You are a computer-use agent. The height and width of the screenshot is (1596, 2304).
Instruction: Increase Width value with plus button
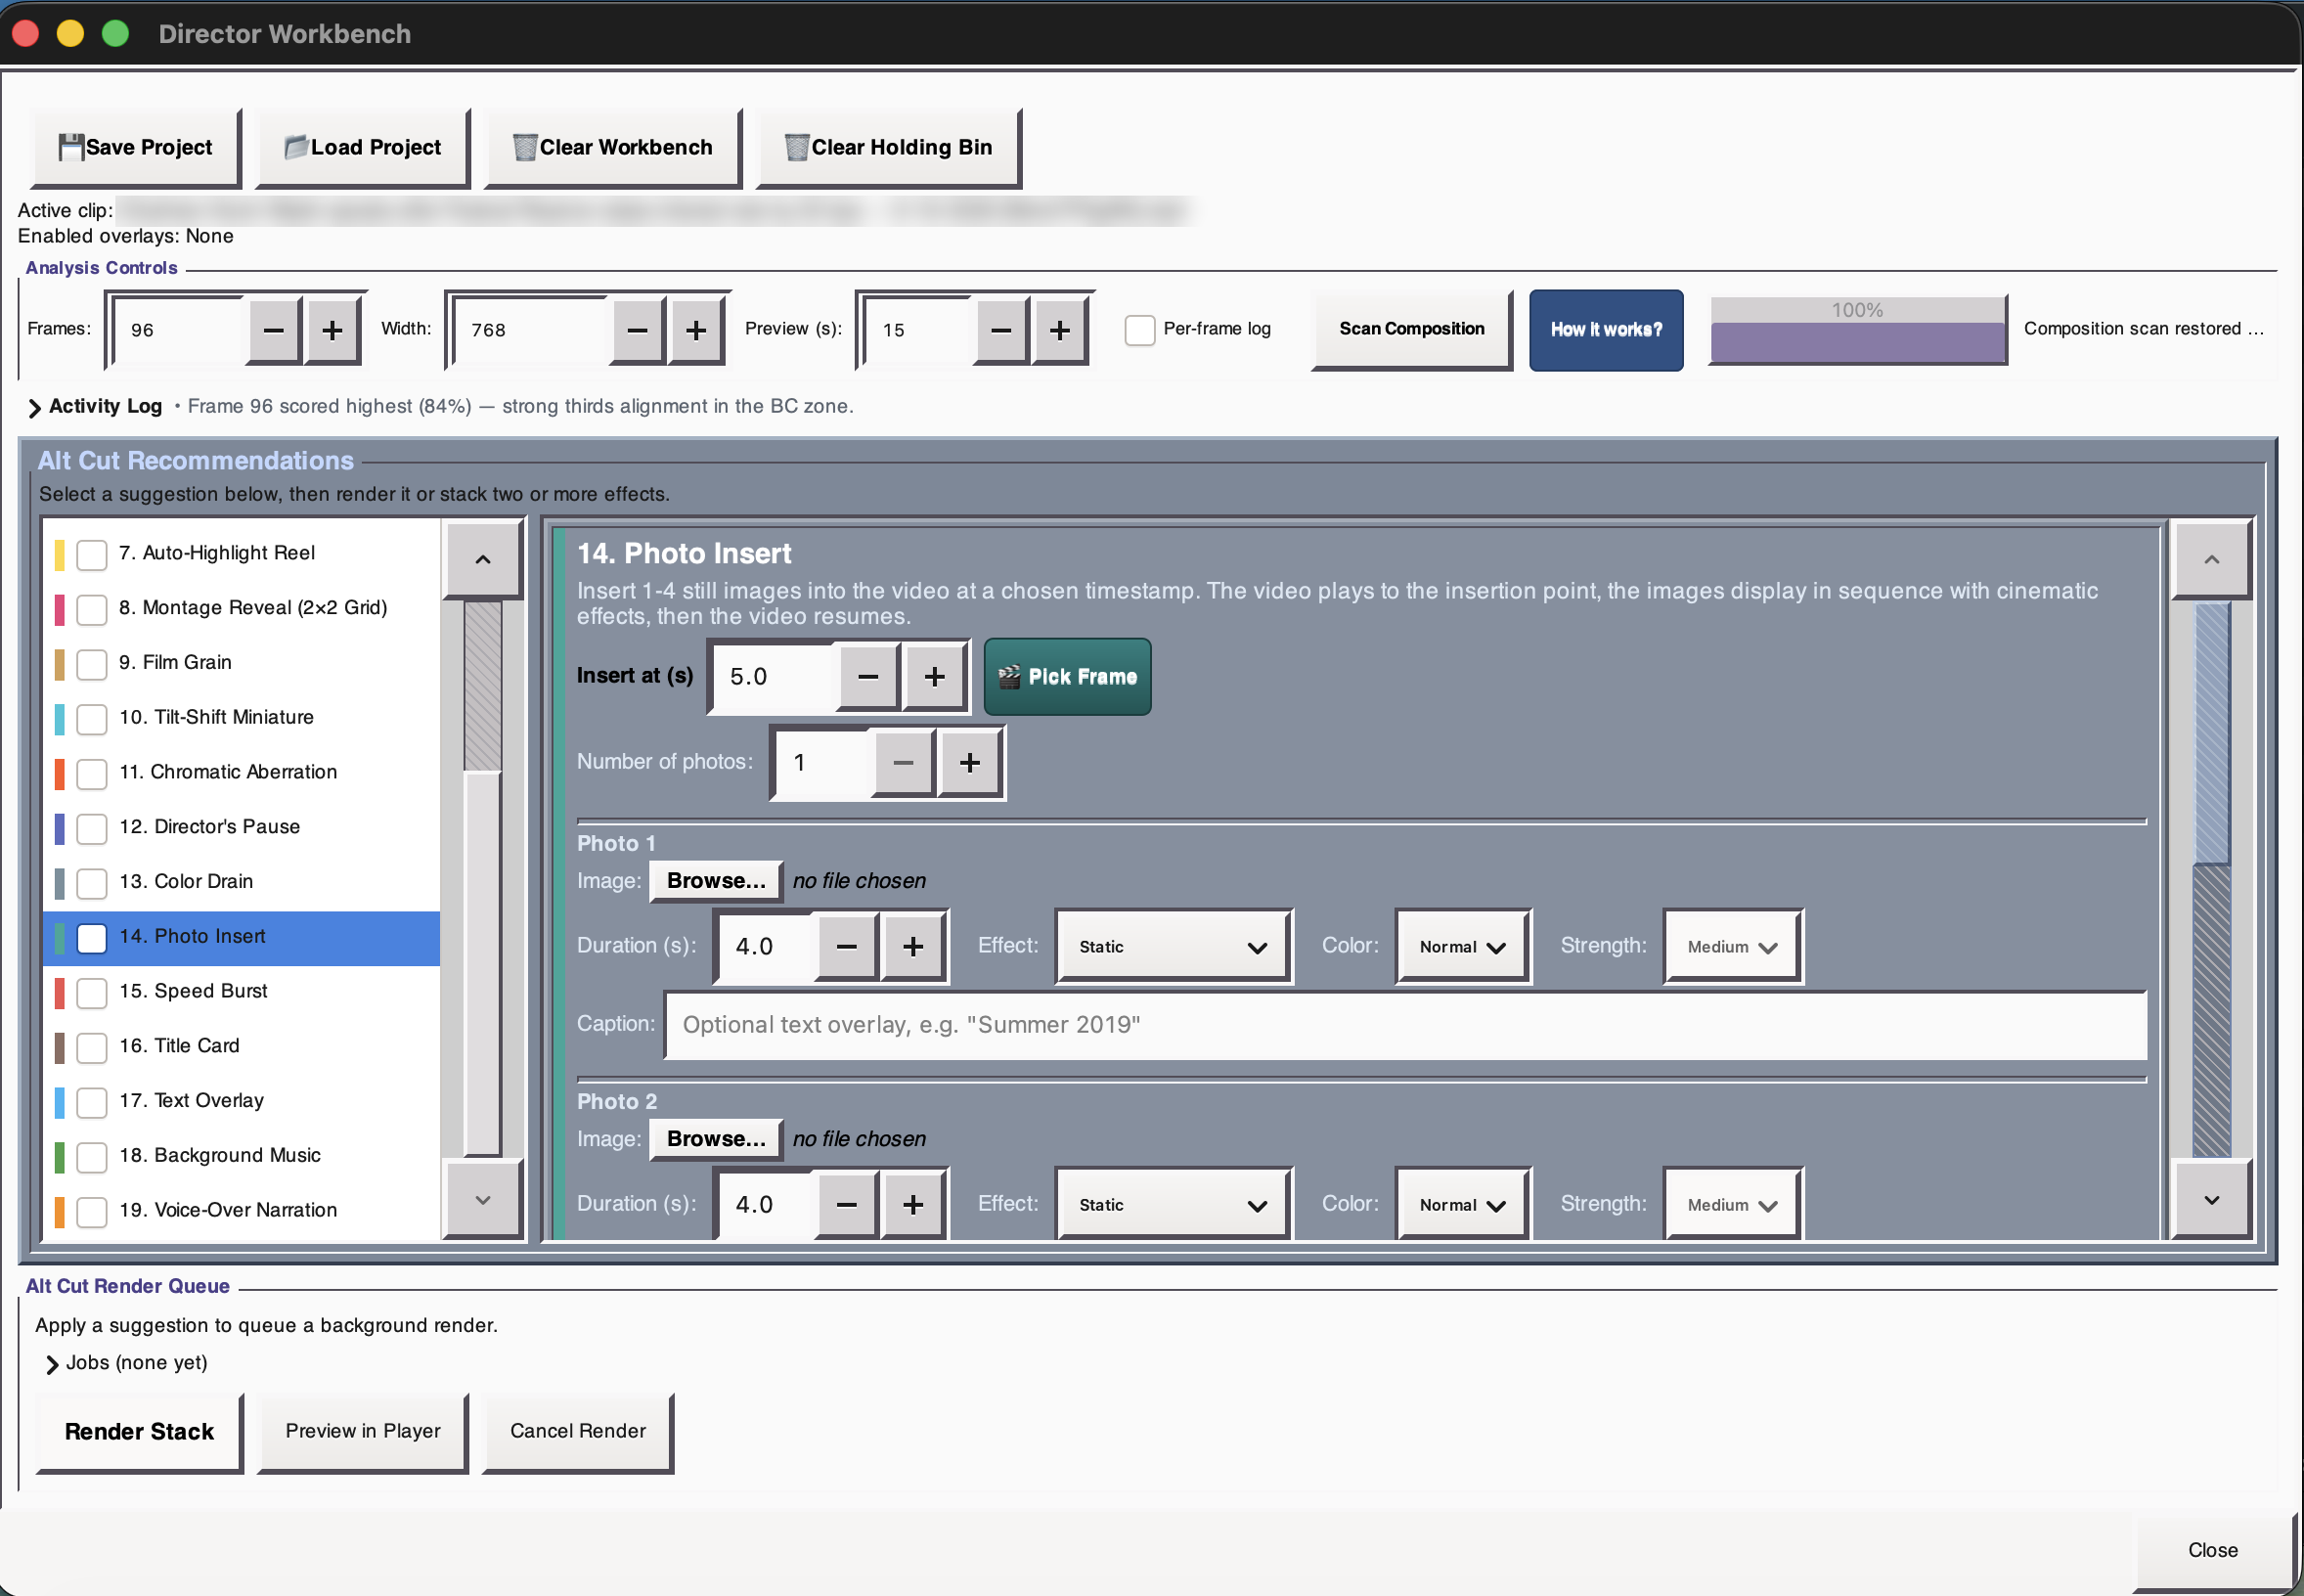(x=697, y=330)
